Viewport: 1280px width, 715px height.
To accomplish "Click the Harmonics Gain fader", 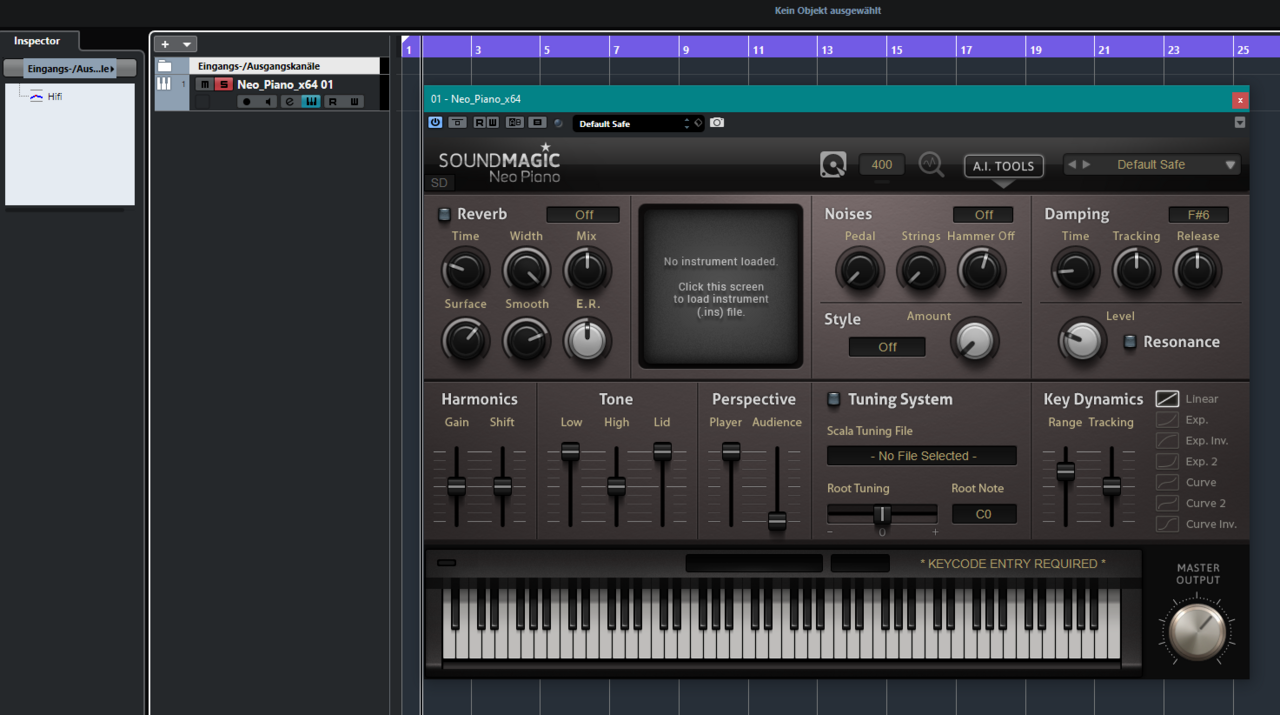I will tap(456, 486).
